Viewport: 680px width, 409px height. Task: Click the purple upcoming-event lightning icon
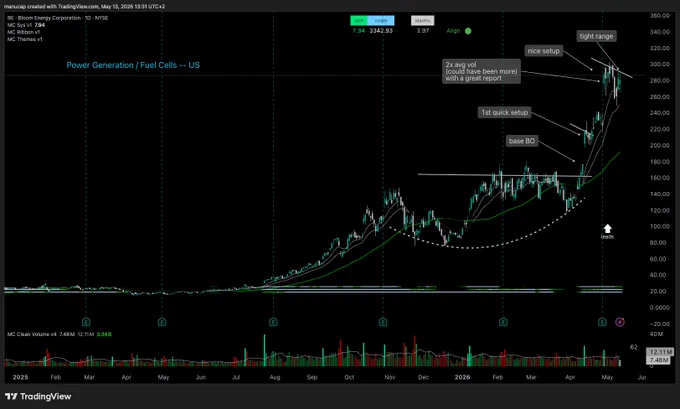tap(620, 322)
